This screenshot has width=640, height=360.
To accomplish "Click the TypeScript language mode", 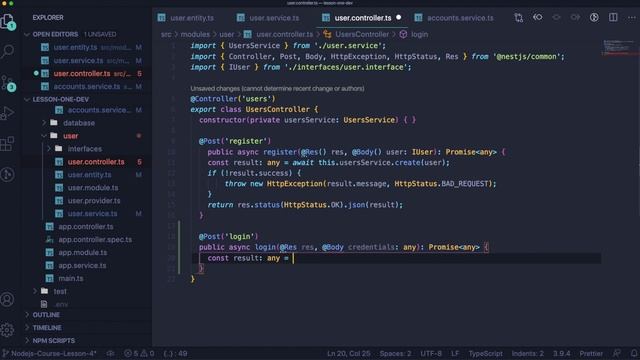I will click(x=485, y=353).
